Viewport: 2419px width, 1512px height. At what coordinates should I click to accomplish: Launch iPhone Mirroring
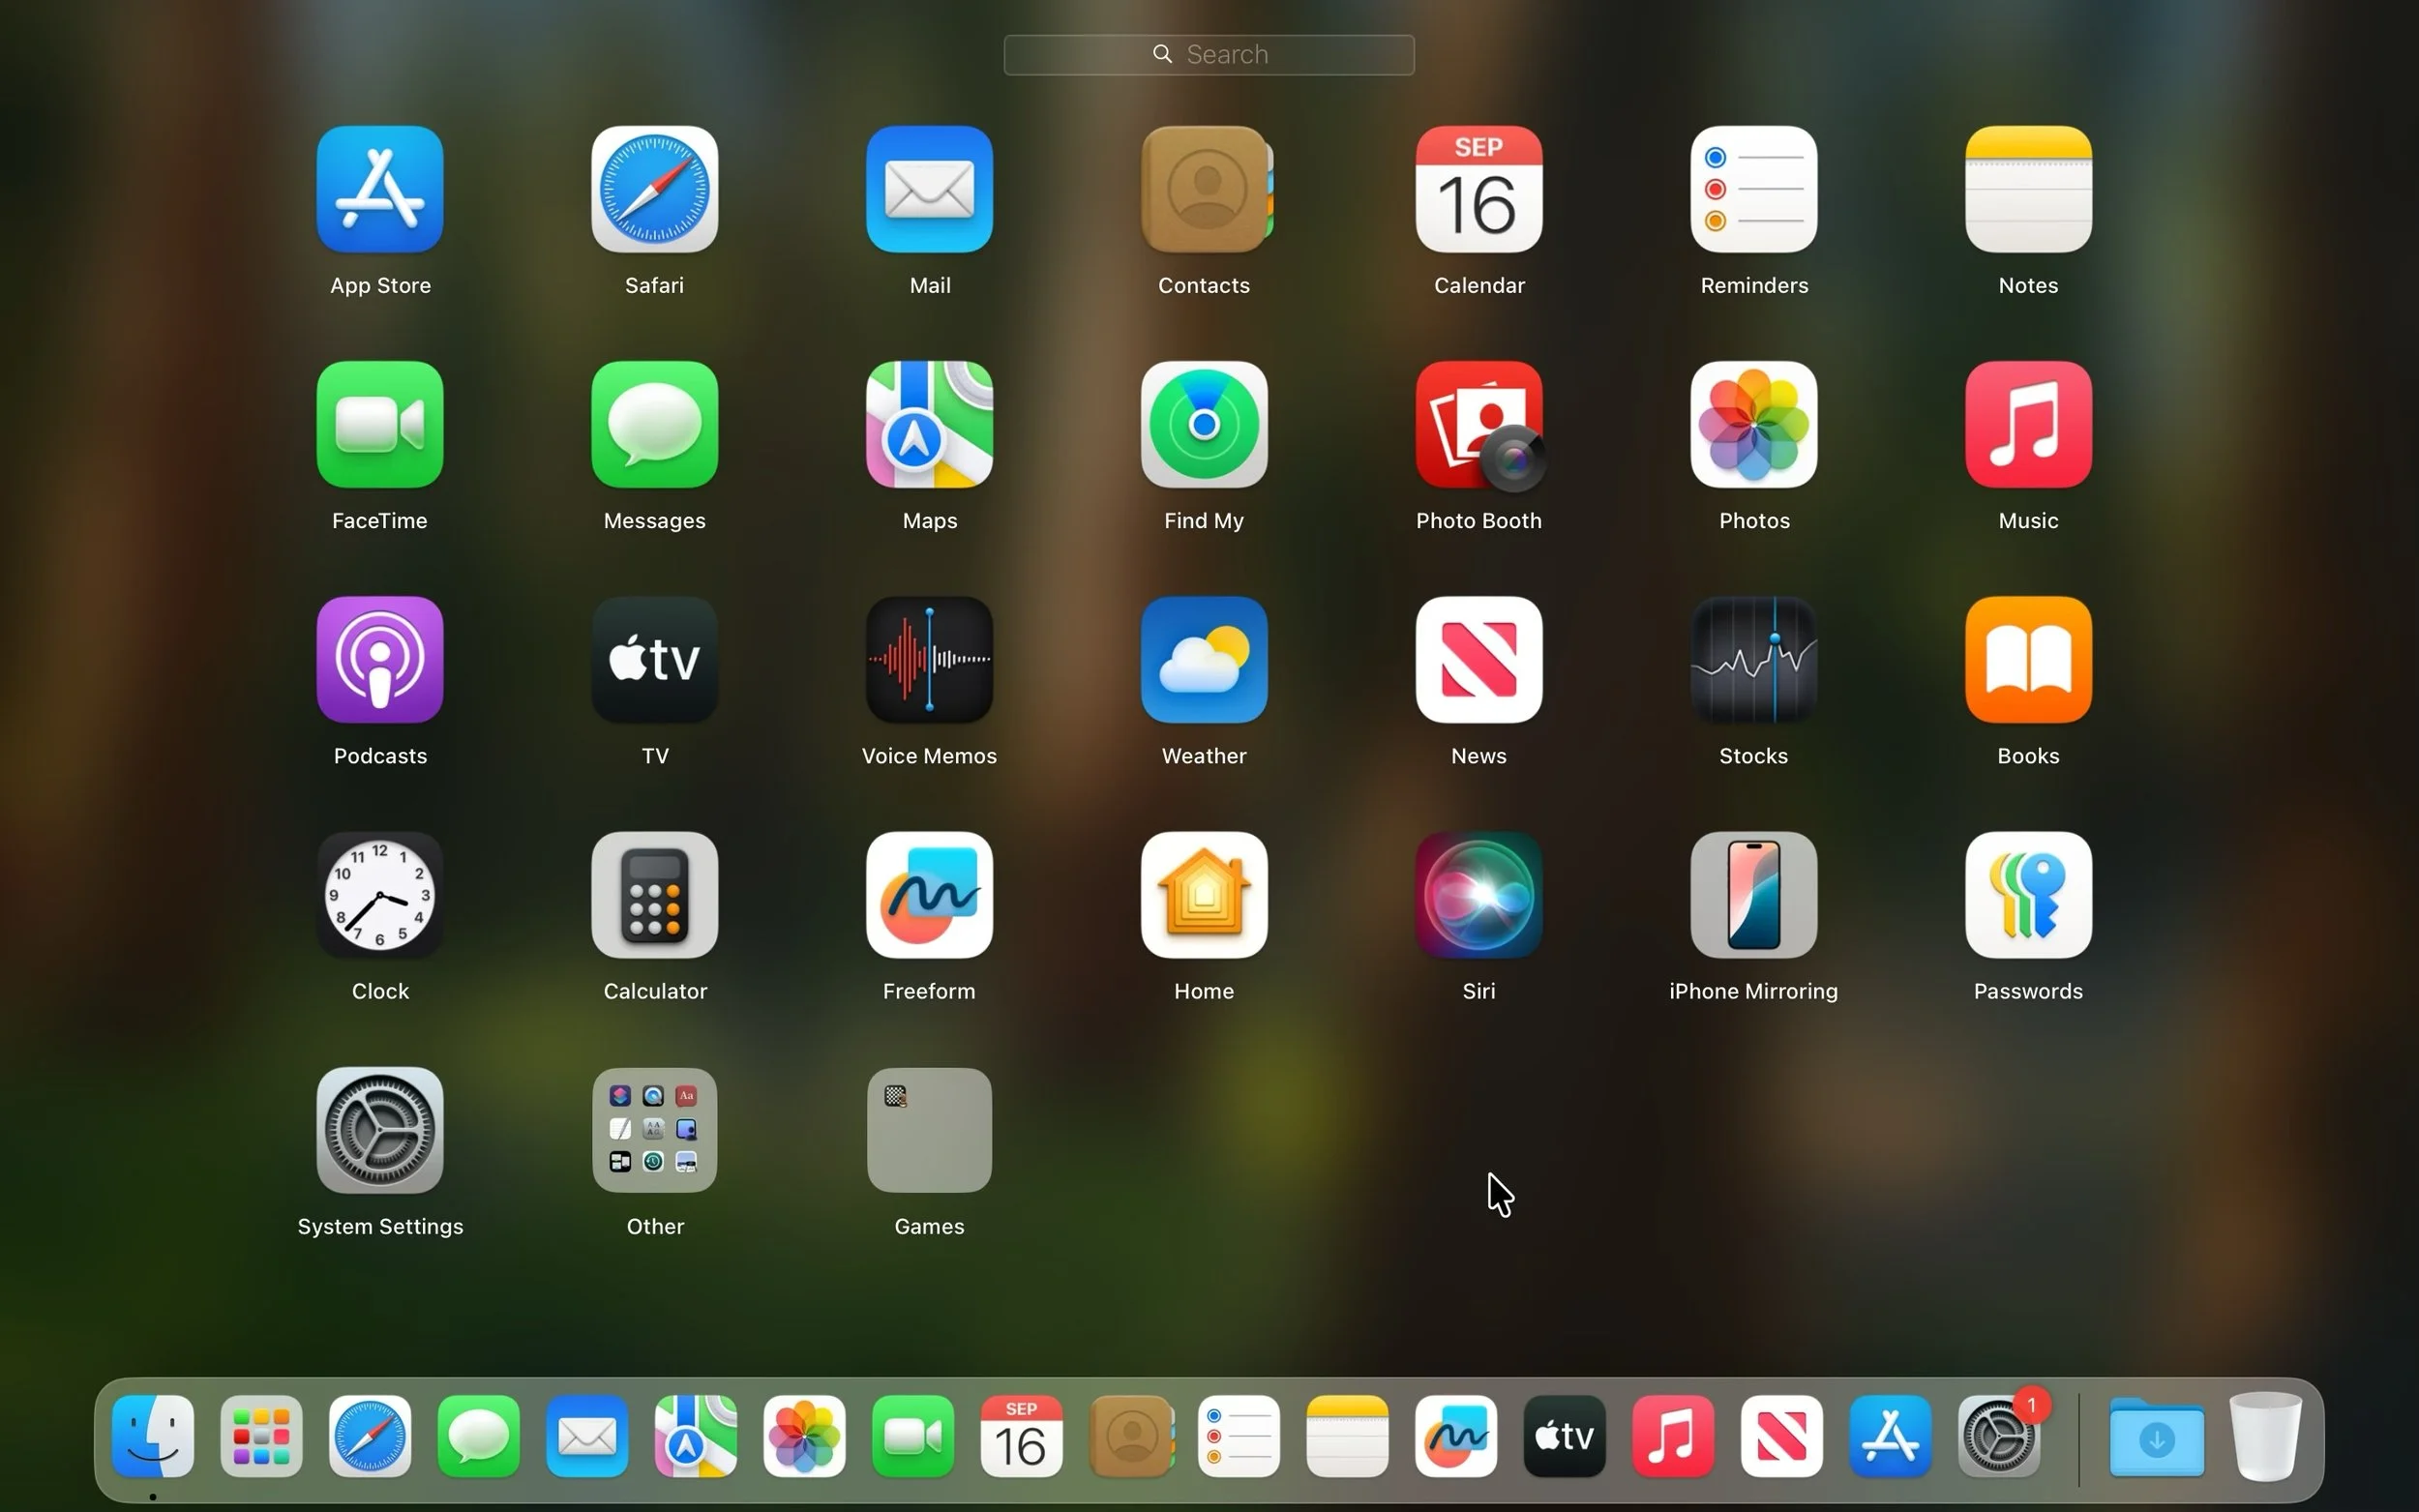[x=1753, y=895]
